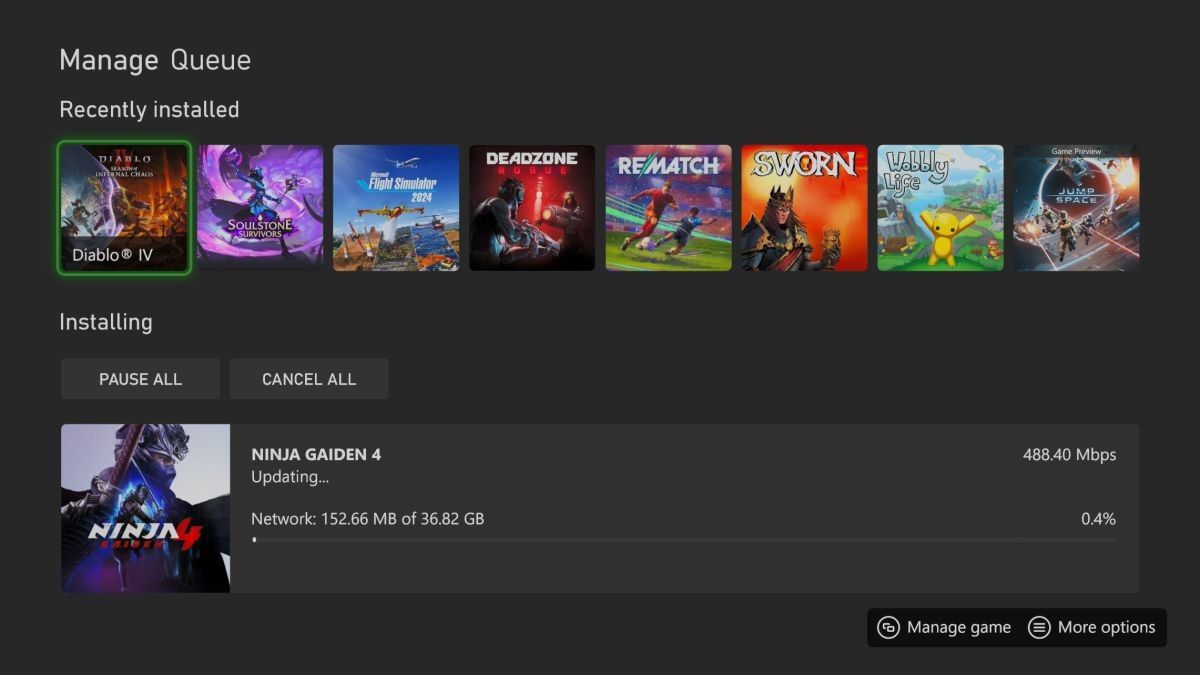The height and width of the screenshot is (675, 1200).
Task: Click the Deadzone Rogue cover art
Action: [x=532, y=206]
